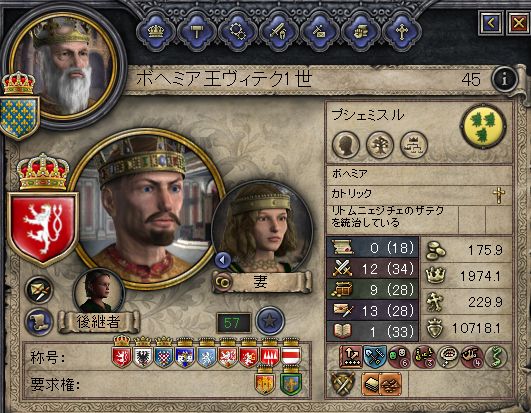Image resolution: width=531 pixels, height=413 pixels.
Task: Open the fist intrigue tab icon
Action: click(361, 32)
